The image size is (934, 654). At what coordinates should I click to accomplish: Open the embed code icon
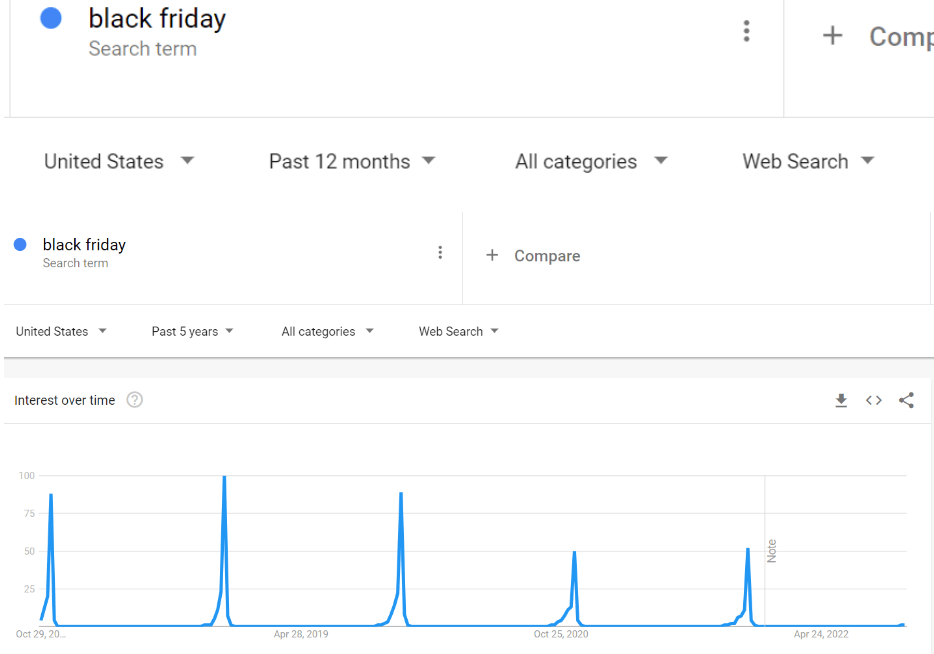pos(874,401)
